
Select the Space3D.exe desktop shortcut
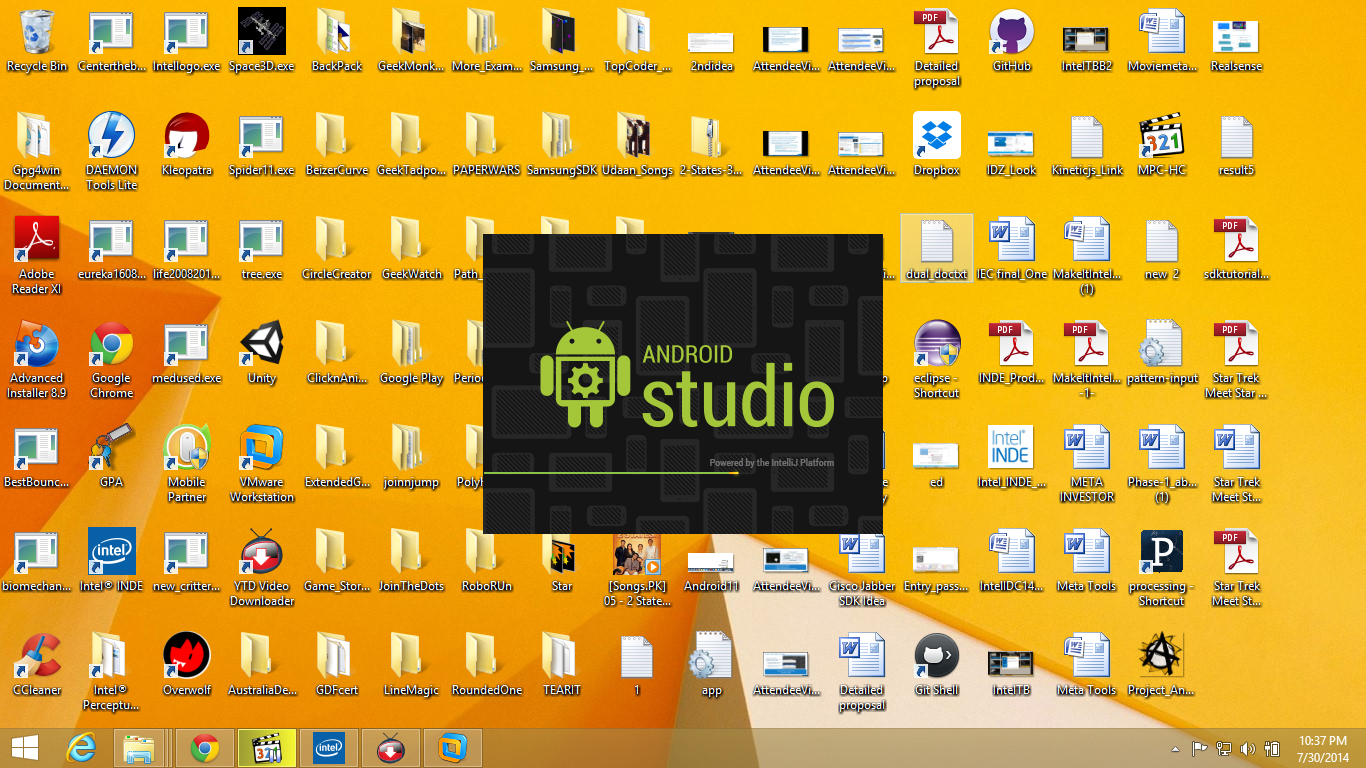pyautogui.click(x=262, y=41)
